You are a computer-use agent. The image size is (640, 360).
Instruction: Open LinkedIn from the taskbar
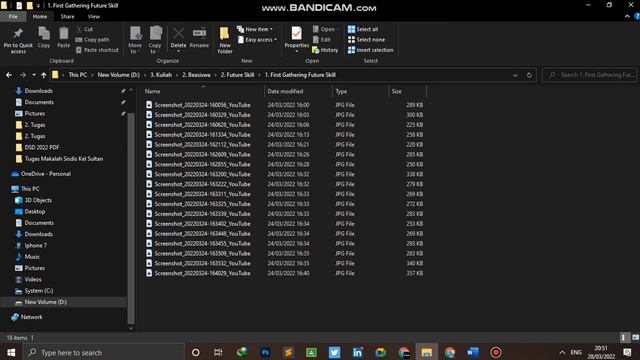click(358, 352)
